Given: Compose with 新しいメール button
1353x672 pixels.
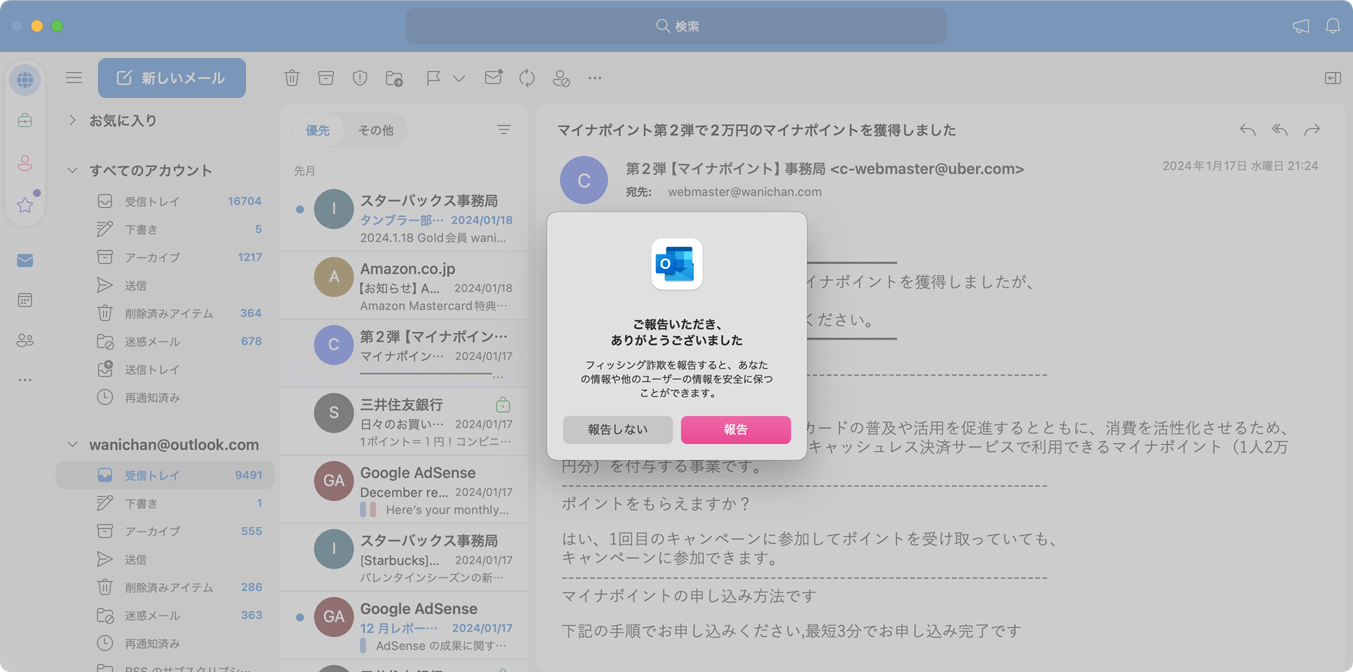Looking at the screenshot, I should click(x=172, y=78).
